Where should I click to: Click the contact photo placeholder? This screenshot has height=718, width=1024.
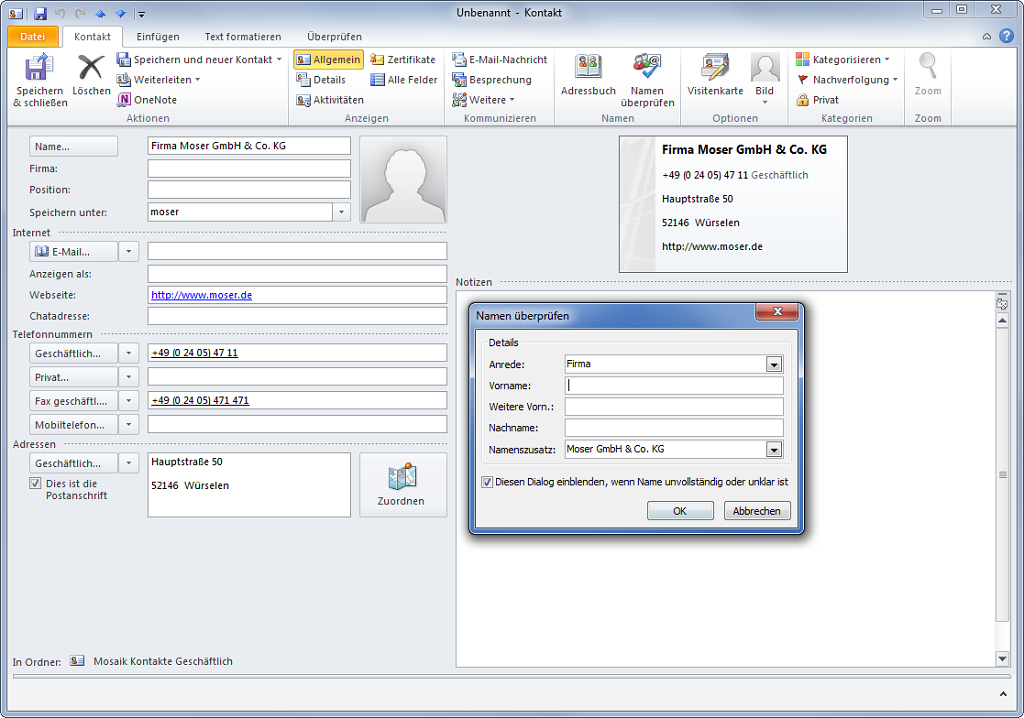click(403, 180)
